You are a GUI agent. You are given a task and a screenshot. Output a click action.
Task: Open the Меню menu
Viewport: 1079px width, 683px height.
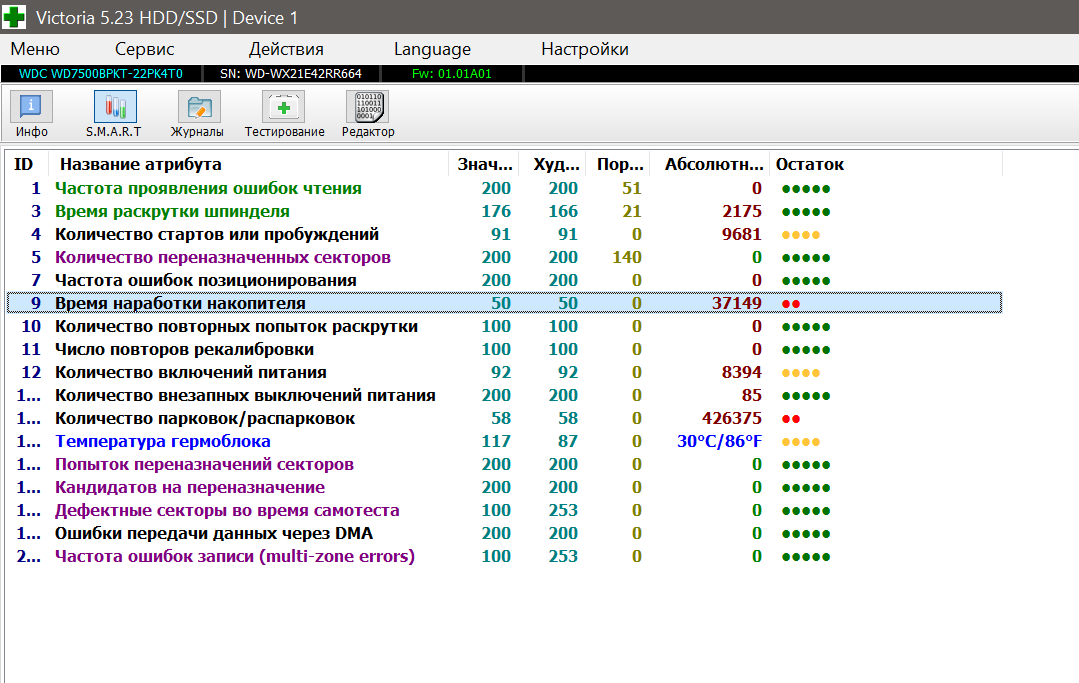35,50
